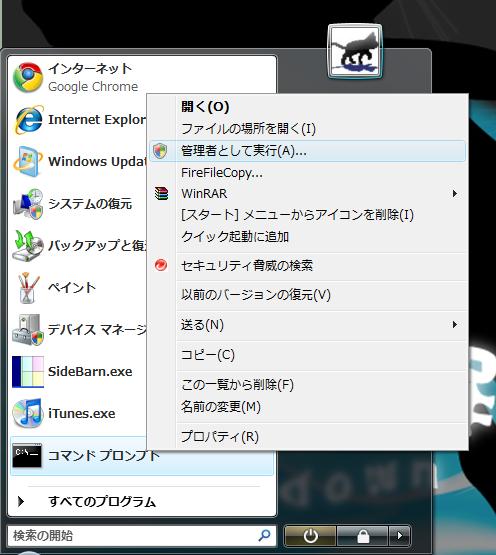496x555 pixels.
Task: Click the SideBarn.exe text label
Action: [x=90, y=372]
